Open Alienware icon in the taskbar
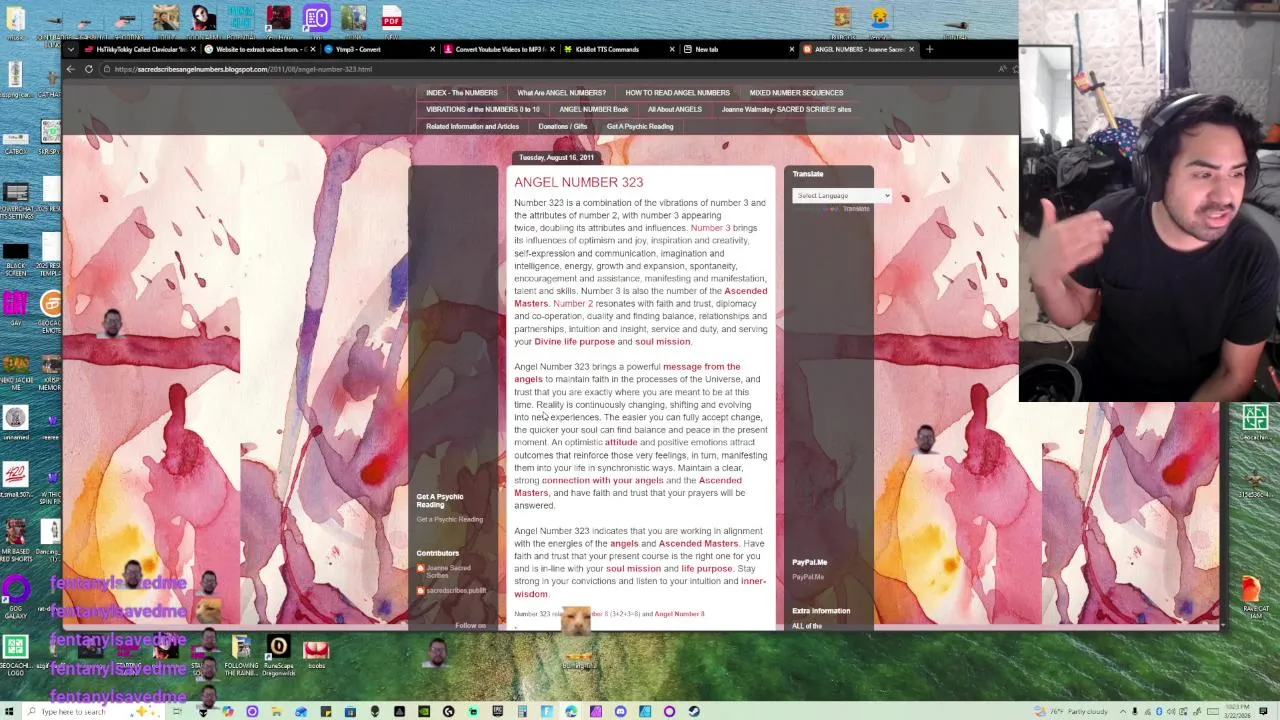 click(x=374, y=711)
